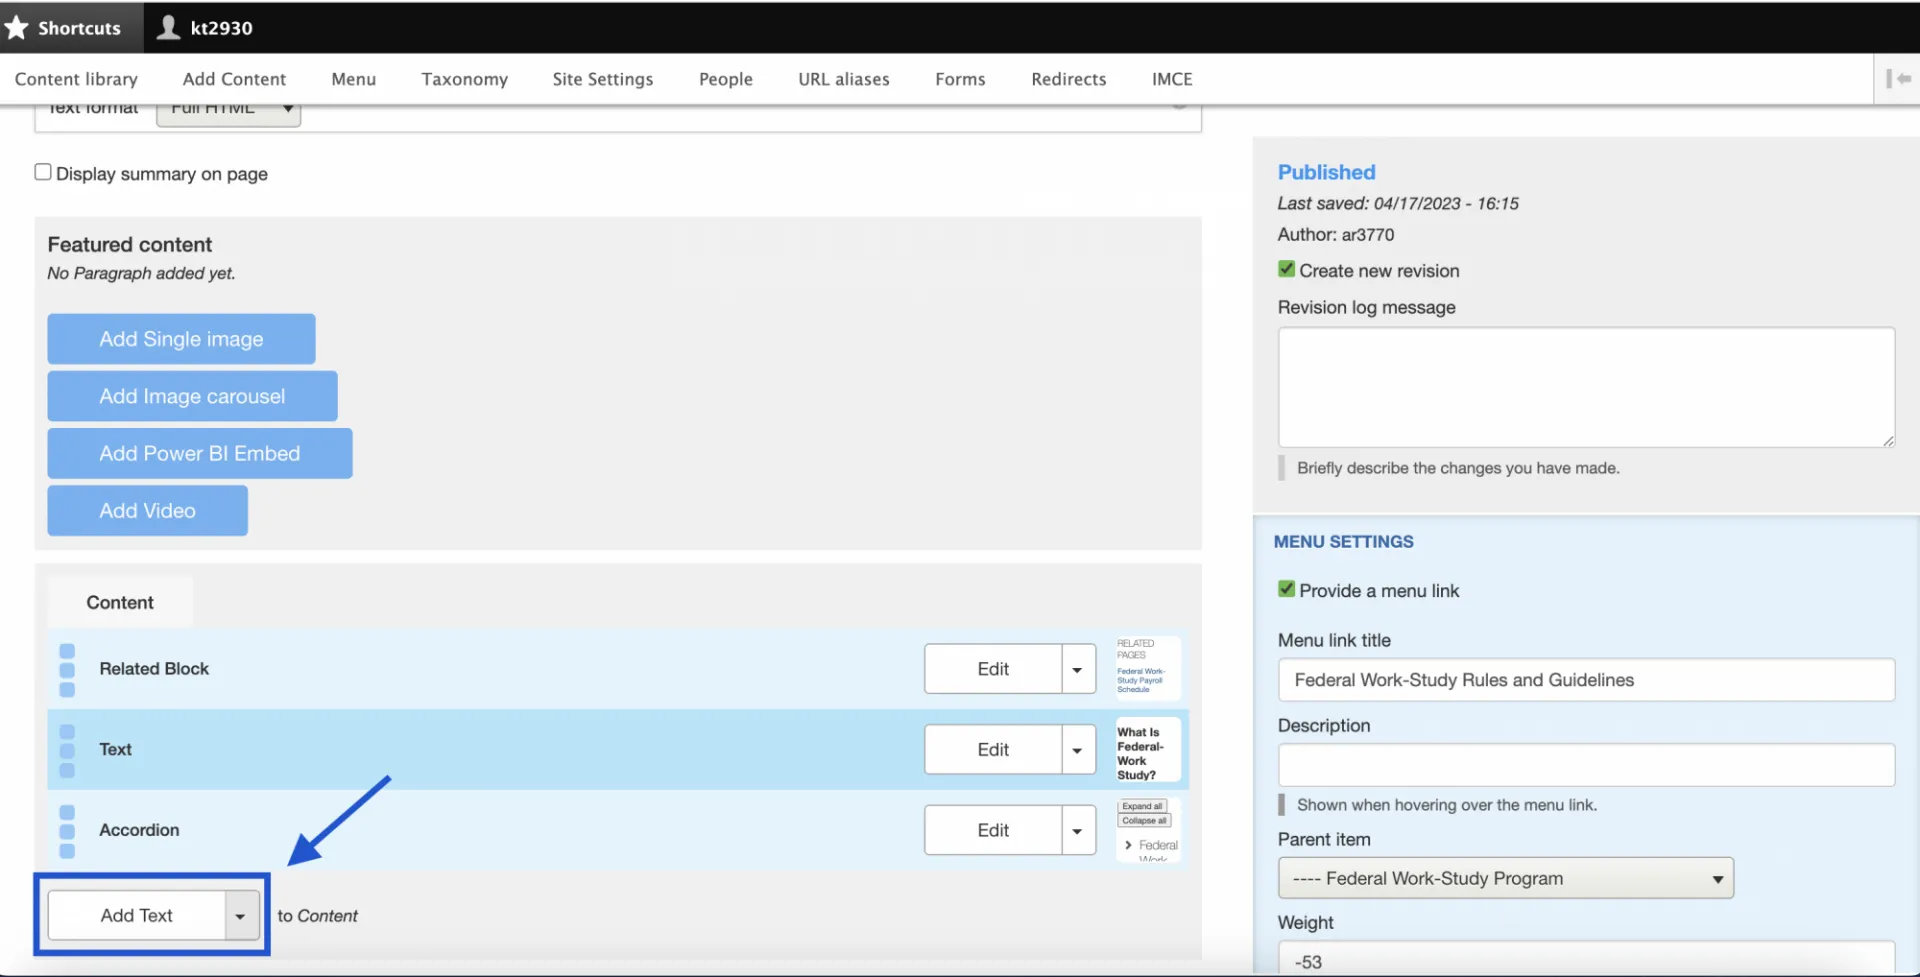Edit the Related Block paragraph
Screen dimensions: 1920x977
pos(993,669)
